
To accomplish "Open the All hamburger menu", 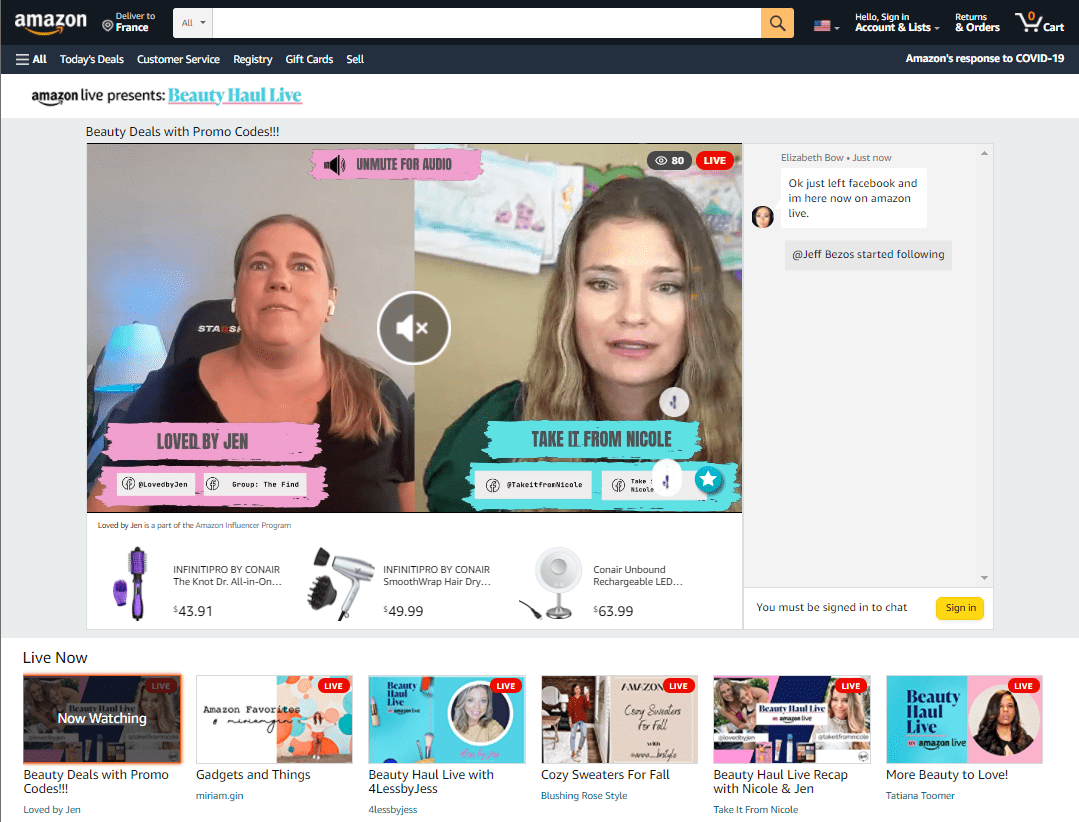I will tap(31, 59).
